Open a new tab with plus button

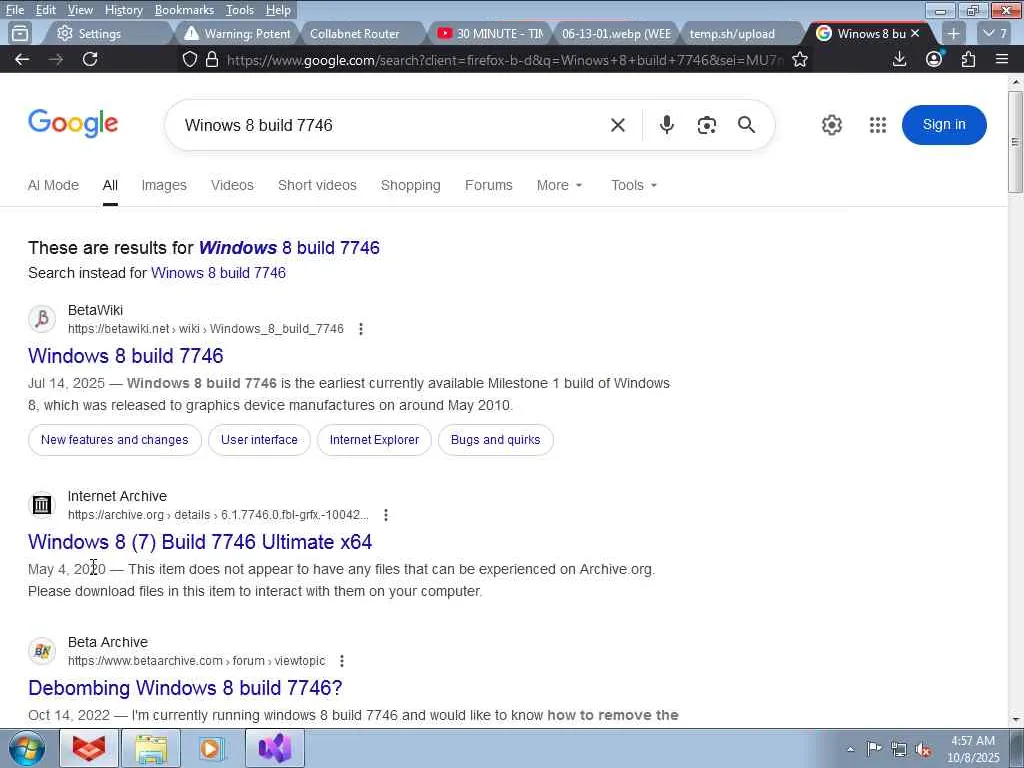pos(953,33)
